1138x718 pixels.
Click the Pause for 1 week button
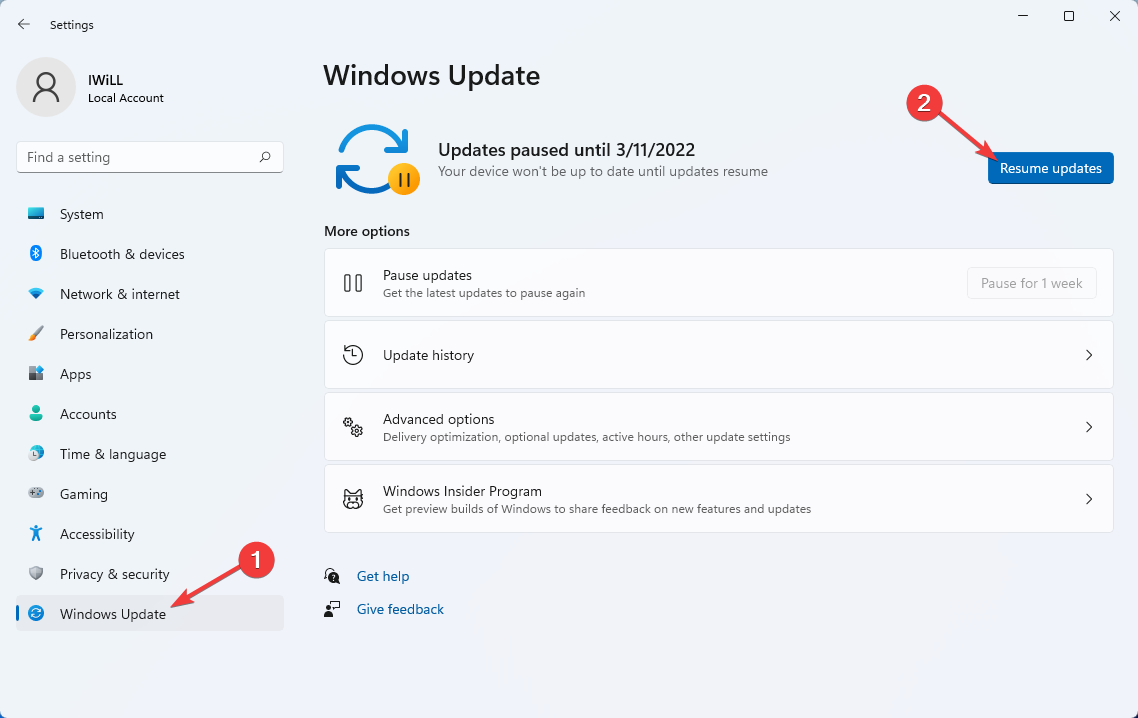pyautogui.click(x=1031, y=282)
